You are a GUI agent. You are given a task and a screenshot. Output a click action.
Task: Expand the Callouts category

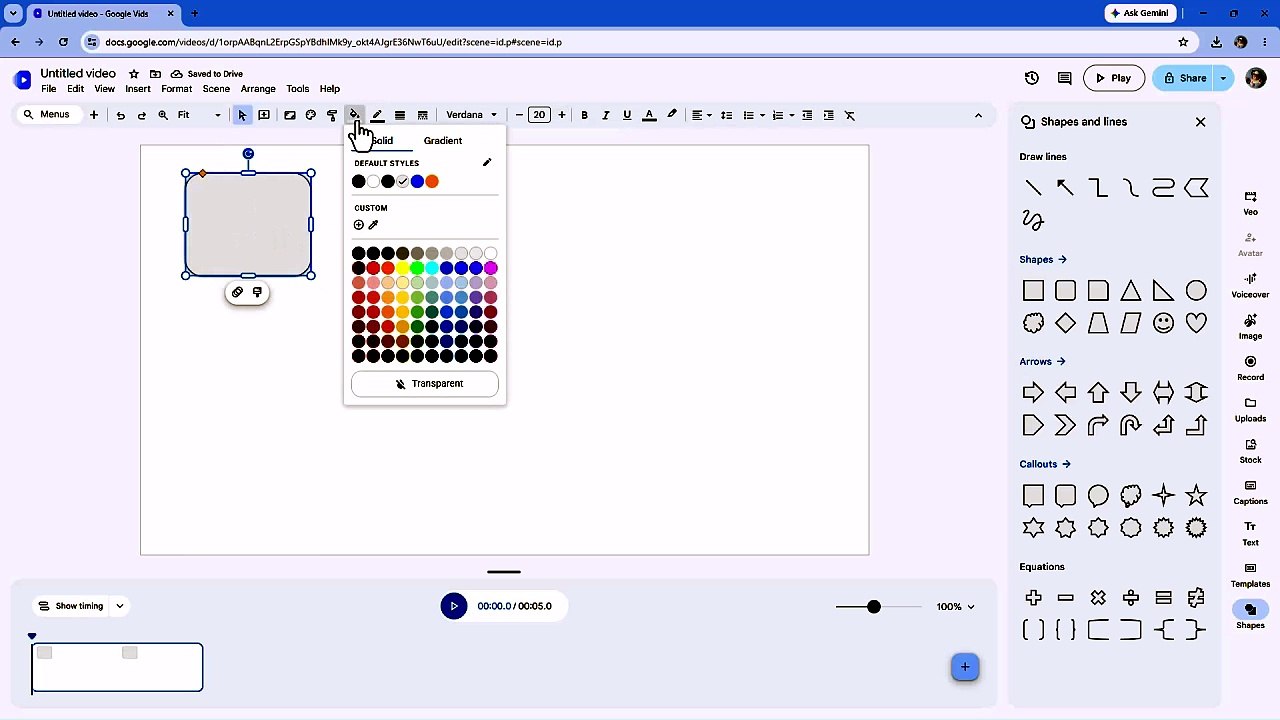(x=1045, y=464)
